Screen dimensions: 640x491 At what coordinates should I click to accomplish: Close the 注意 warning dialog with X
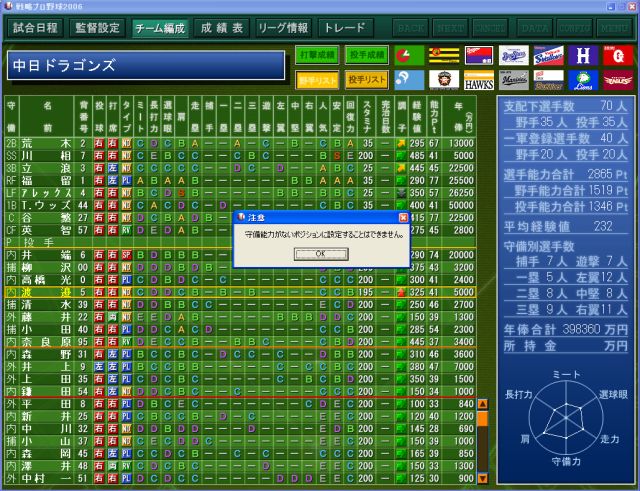(403, 218)
